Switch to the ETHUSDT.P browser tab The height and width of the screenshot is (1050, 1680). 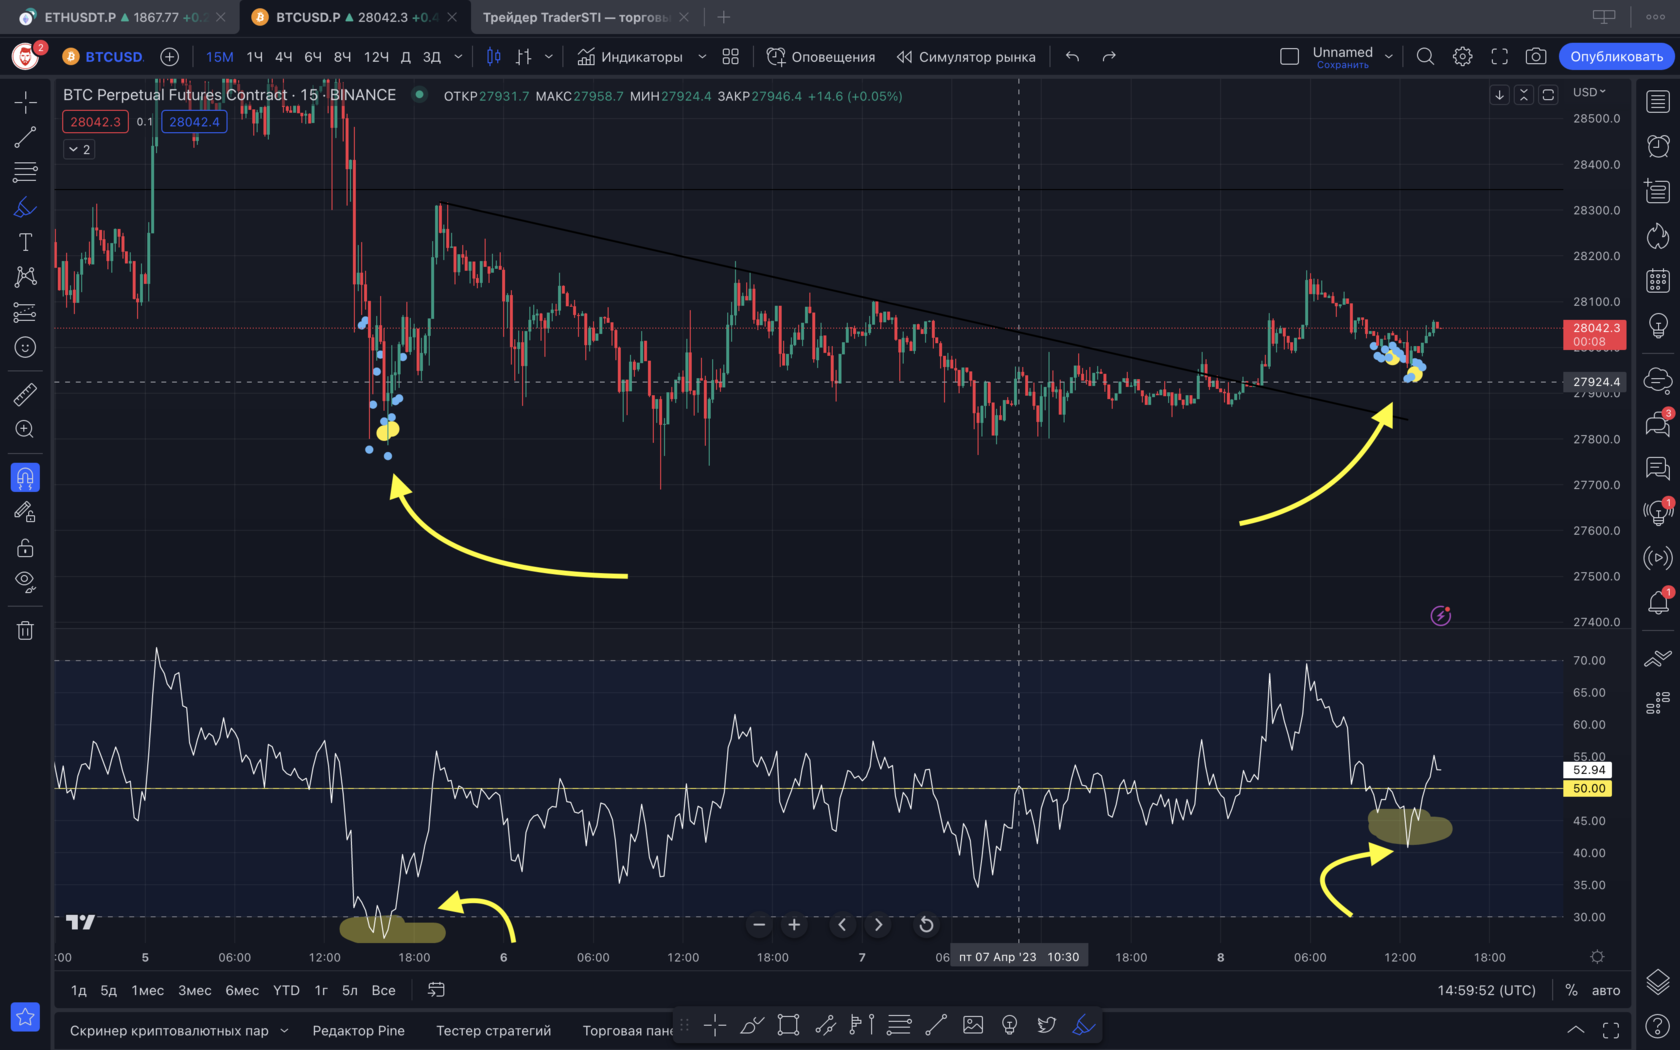[x=120, y=17]
